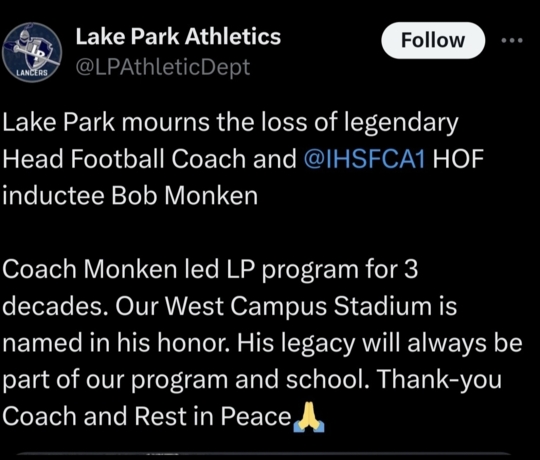
Task: Open the Lake Park Athletics profile avatar
Action: pos(32,52)
